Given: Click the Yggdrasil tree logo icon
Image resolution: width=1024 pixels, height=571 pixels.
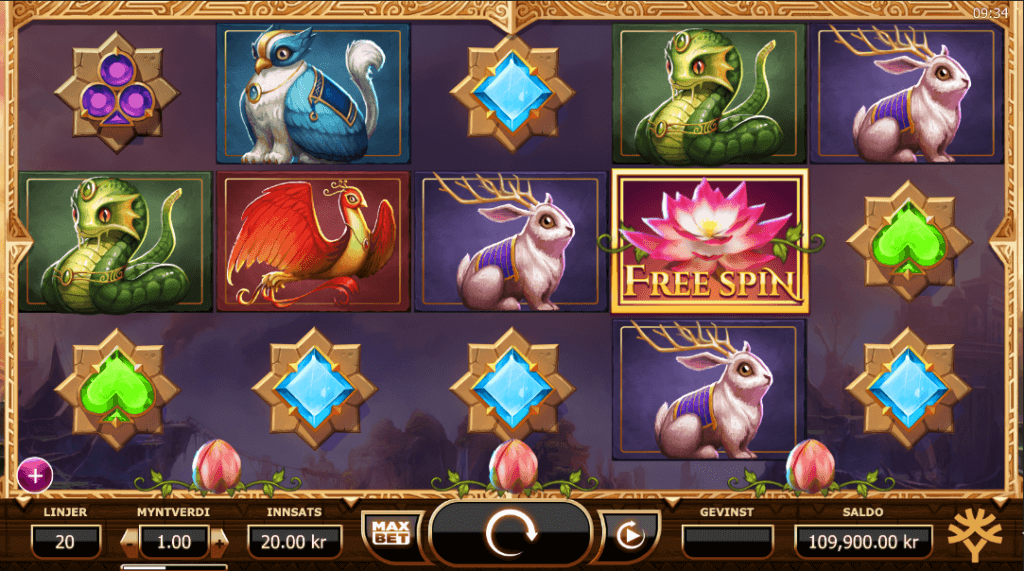Looking at the screenshot, I should pyautogui.click(x=974, y=534).
